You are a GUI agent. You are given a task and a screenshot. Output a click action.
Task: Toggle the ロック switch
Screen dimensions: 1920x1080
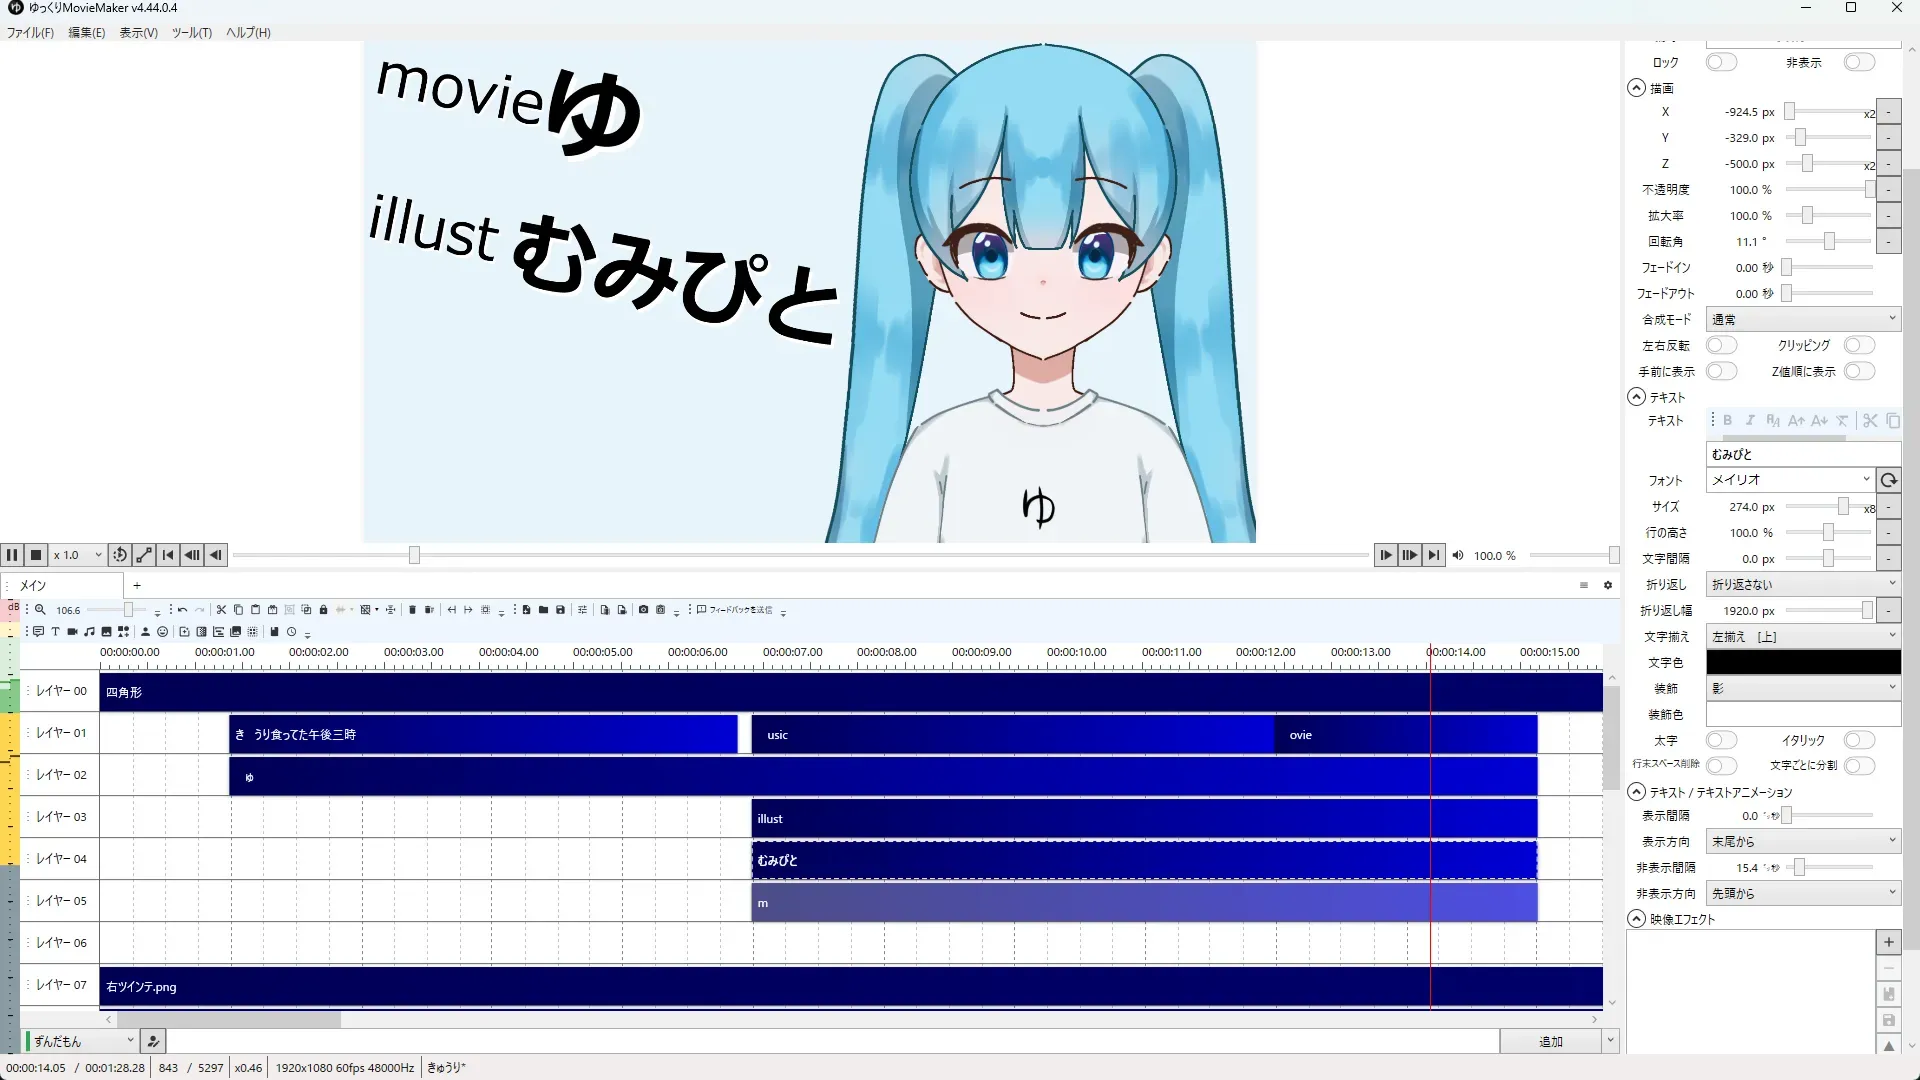pos(1721,63)
